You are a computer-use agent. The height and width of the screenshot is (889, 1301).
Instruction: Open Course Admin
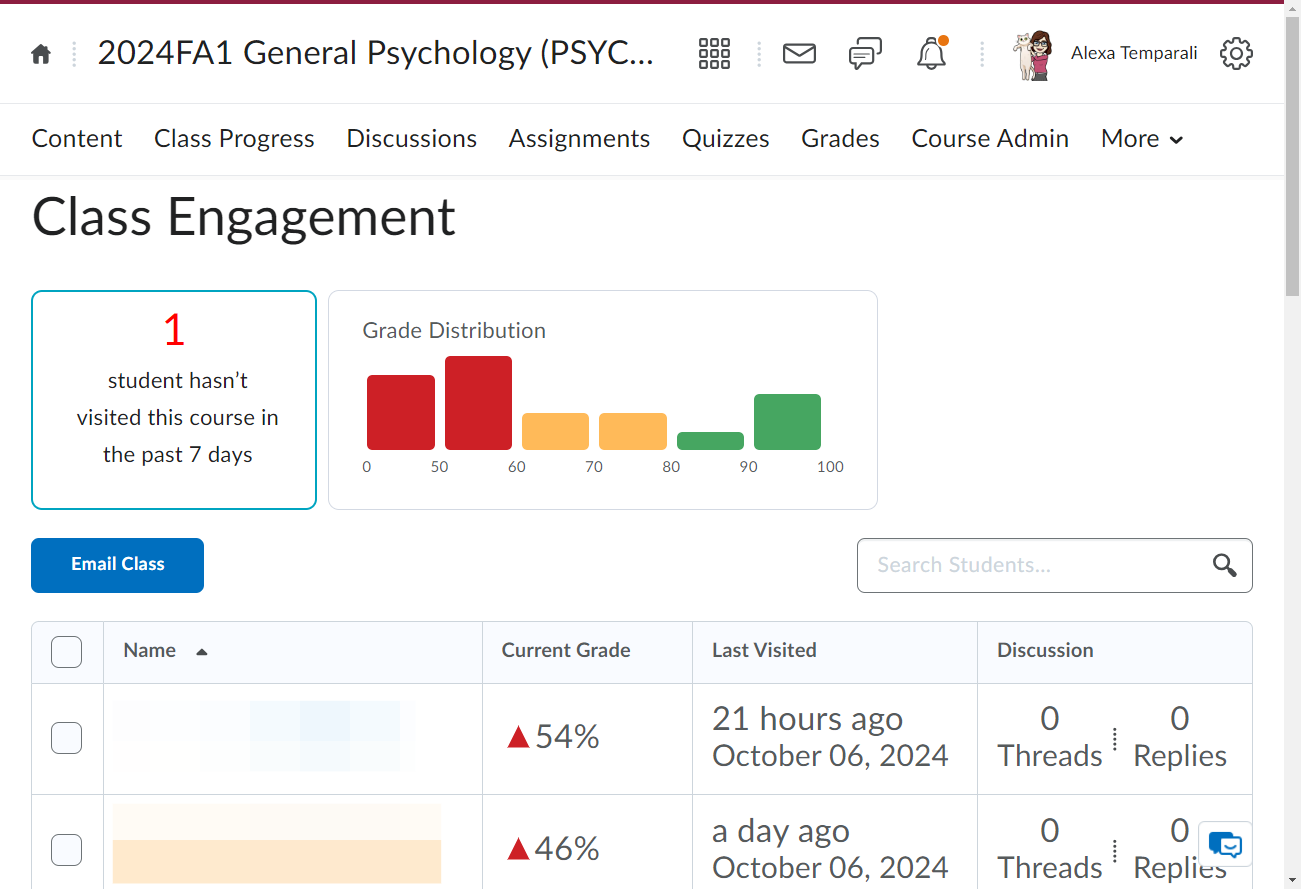[x=990, y=139]
